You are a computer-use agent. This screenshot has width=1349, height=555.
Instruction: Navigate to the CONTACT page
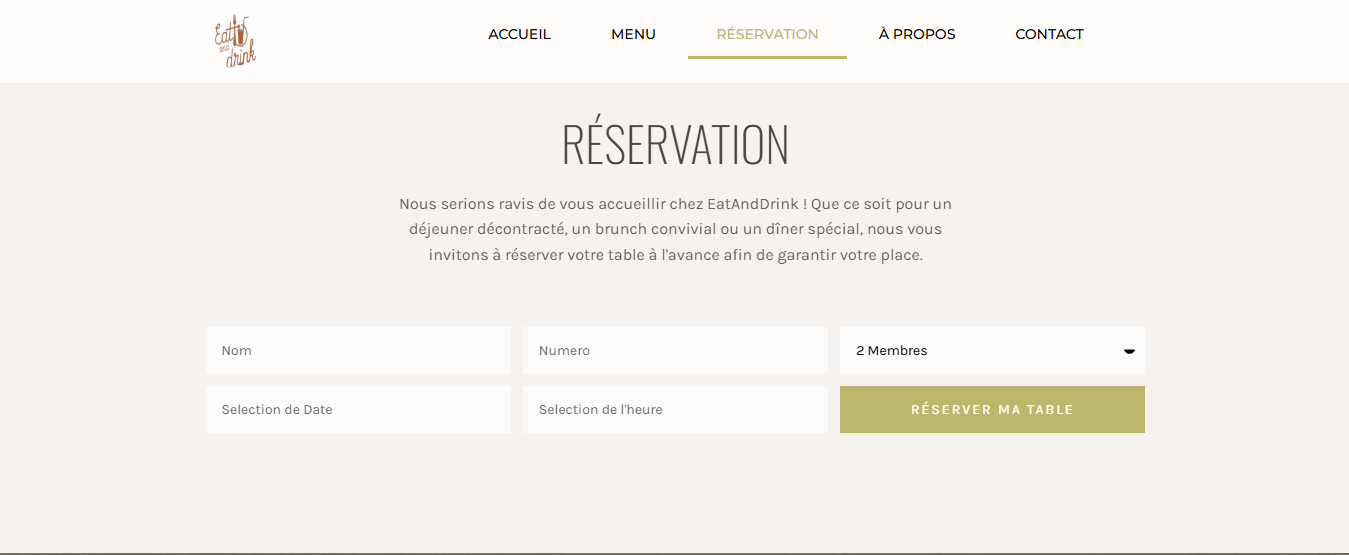(1049, 34)
